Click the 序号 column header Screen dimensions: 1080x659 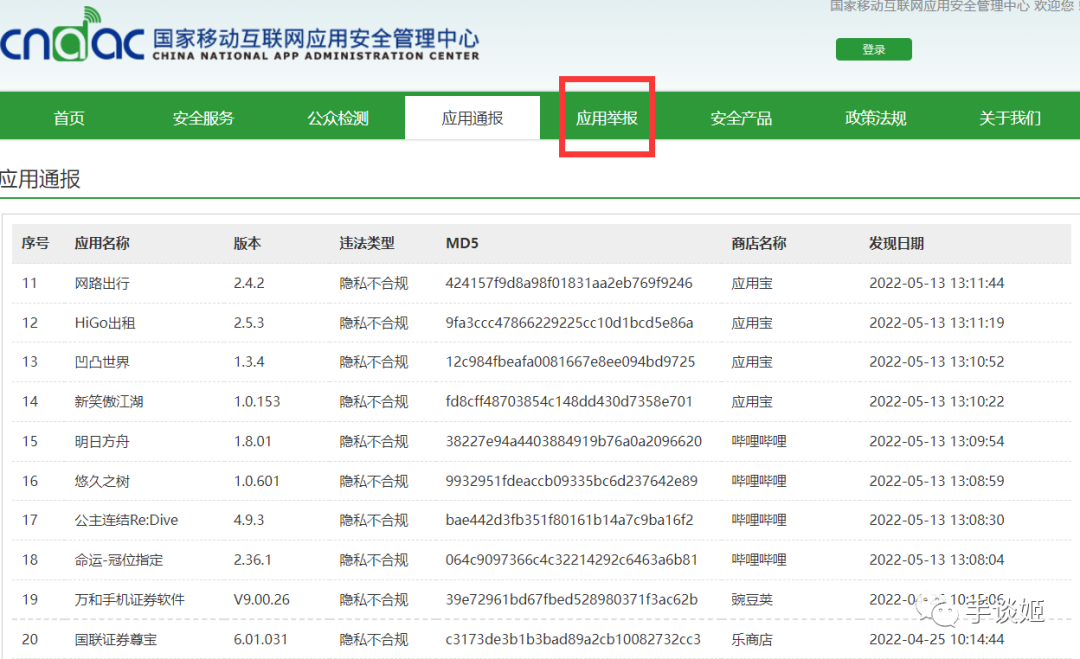pyautogui.click(x=35, y=243)
